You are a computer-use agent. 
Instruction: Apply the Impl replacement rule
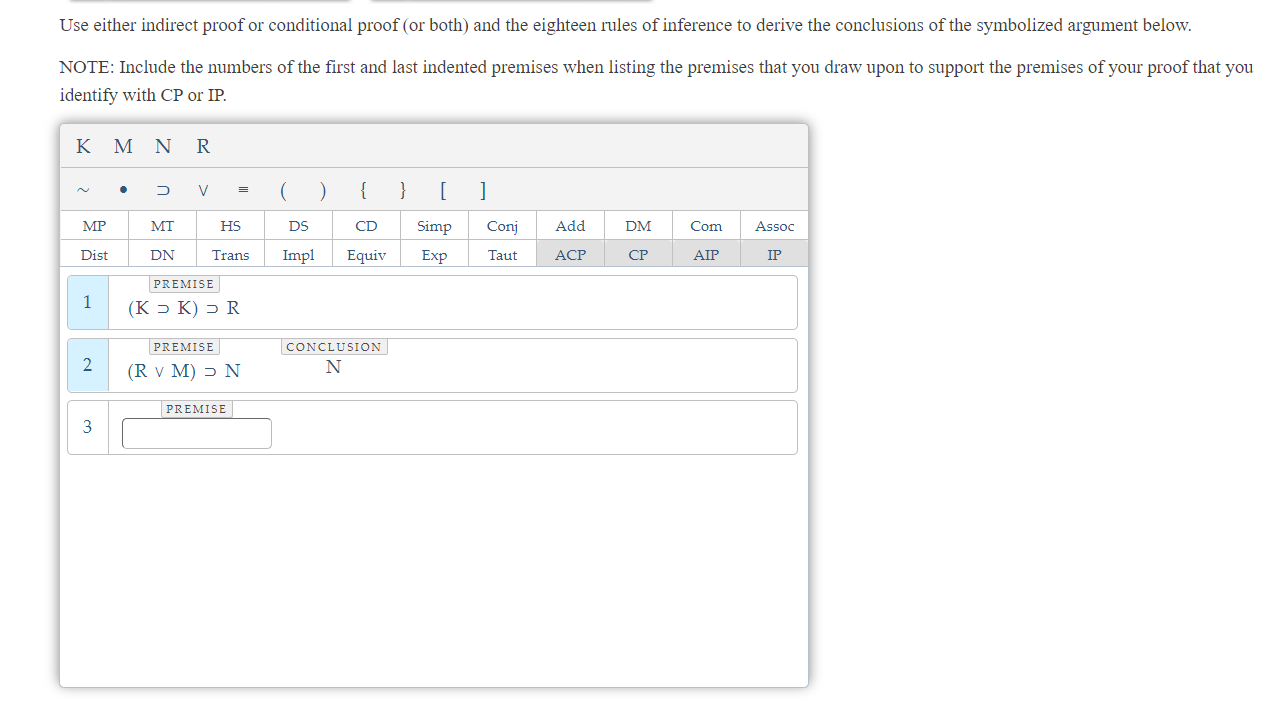298,254
